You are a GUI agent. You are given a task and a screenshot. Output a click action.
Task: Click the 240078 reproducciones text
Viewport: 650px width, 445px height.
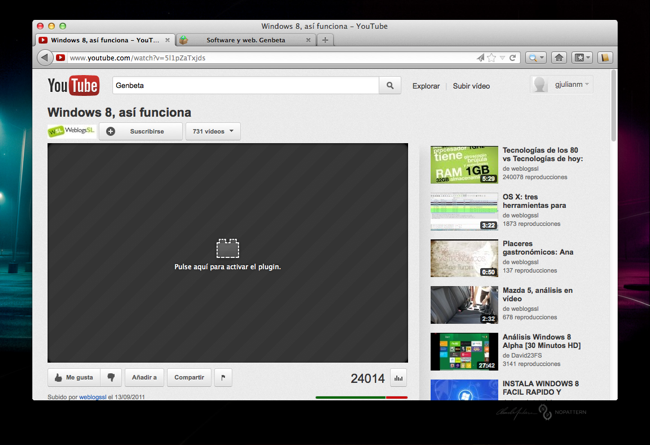pyautogui.click(x=535, y=177)
